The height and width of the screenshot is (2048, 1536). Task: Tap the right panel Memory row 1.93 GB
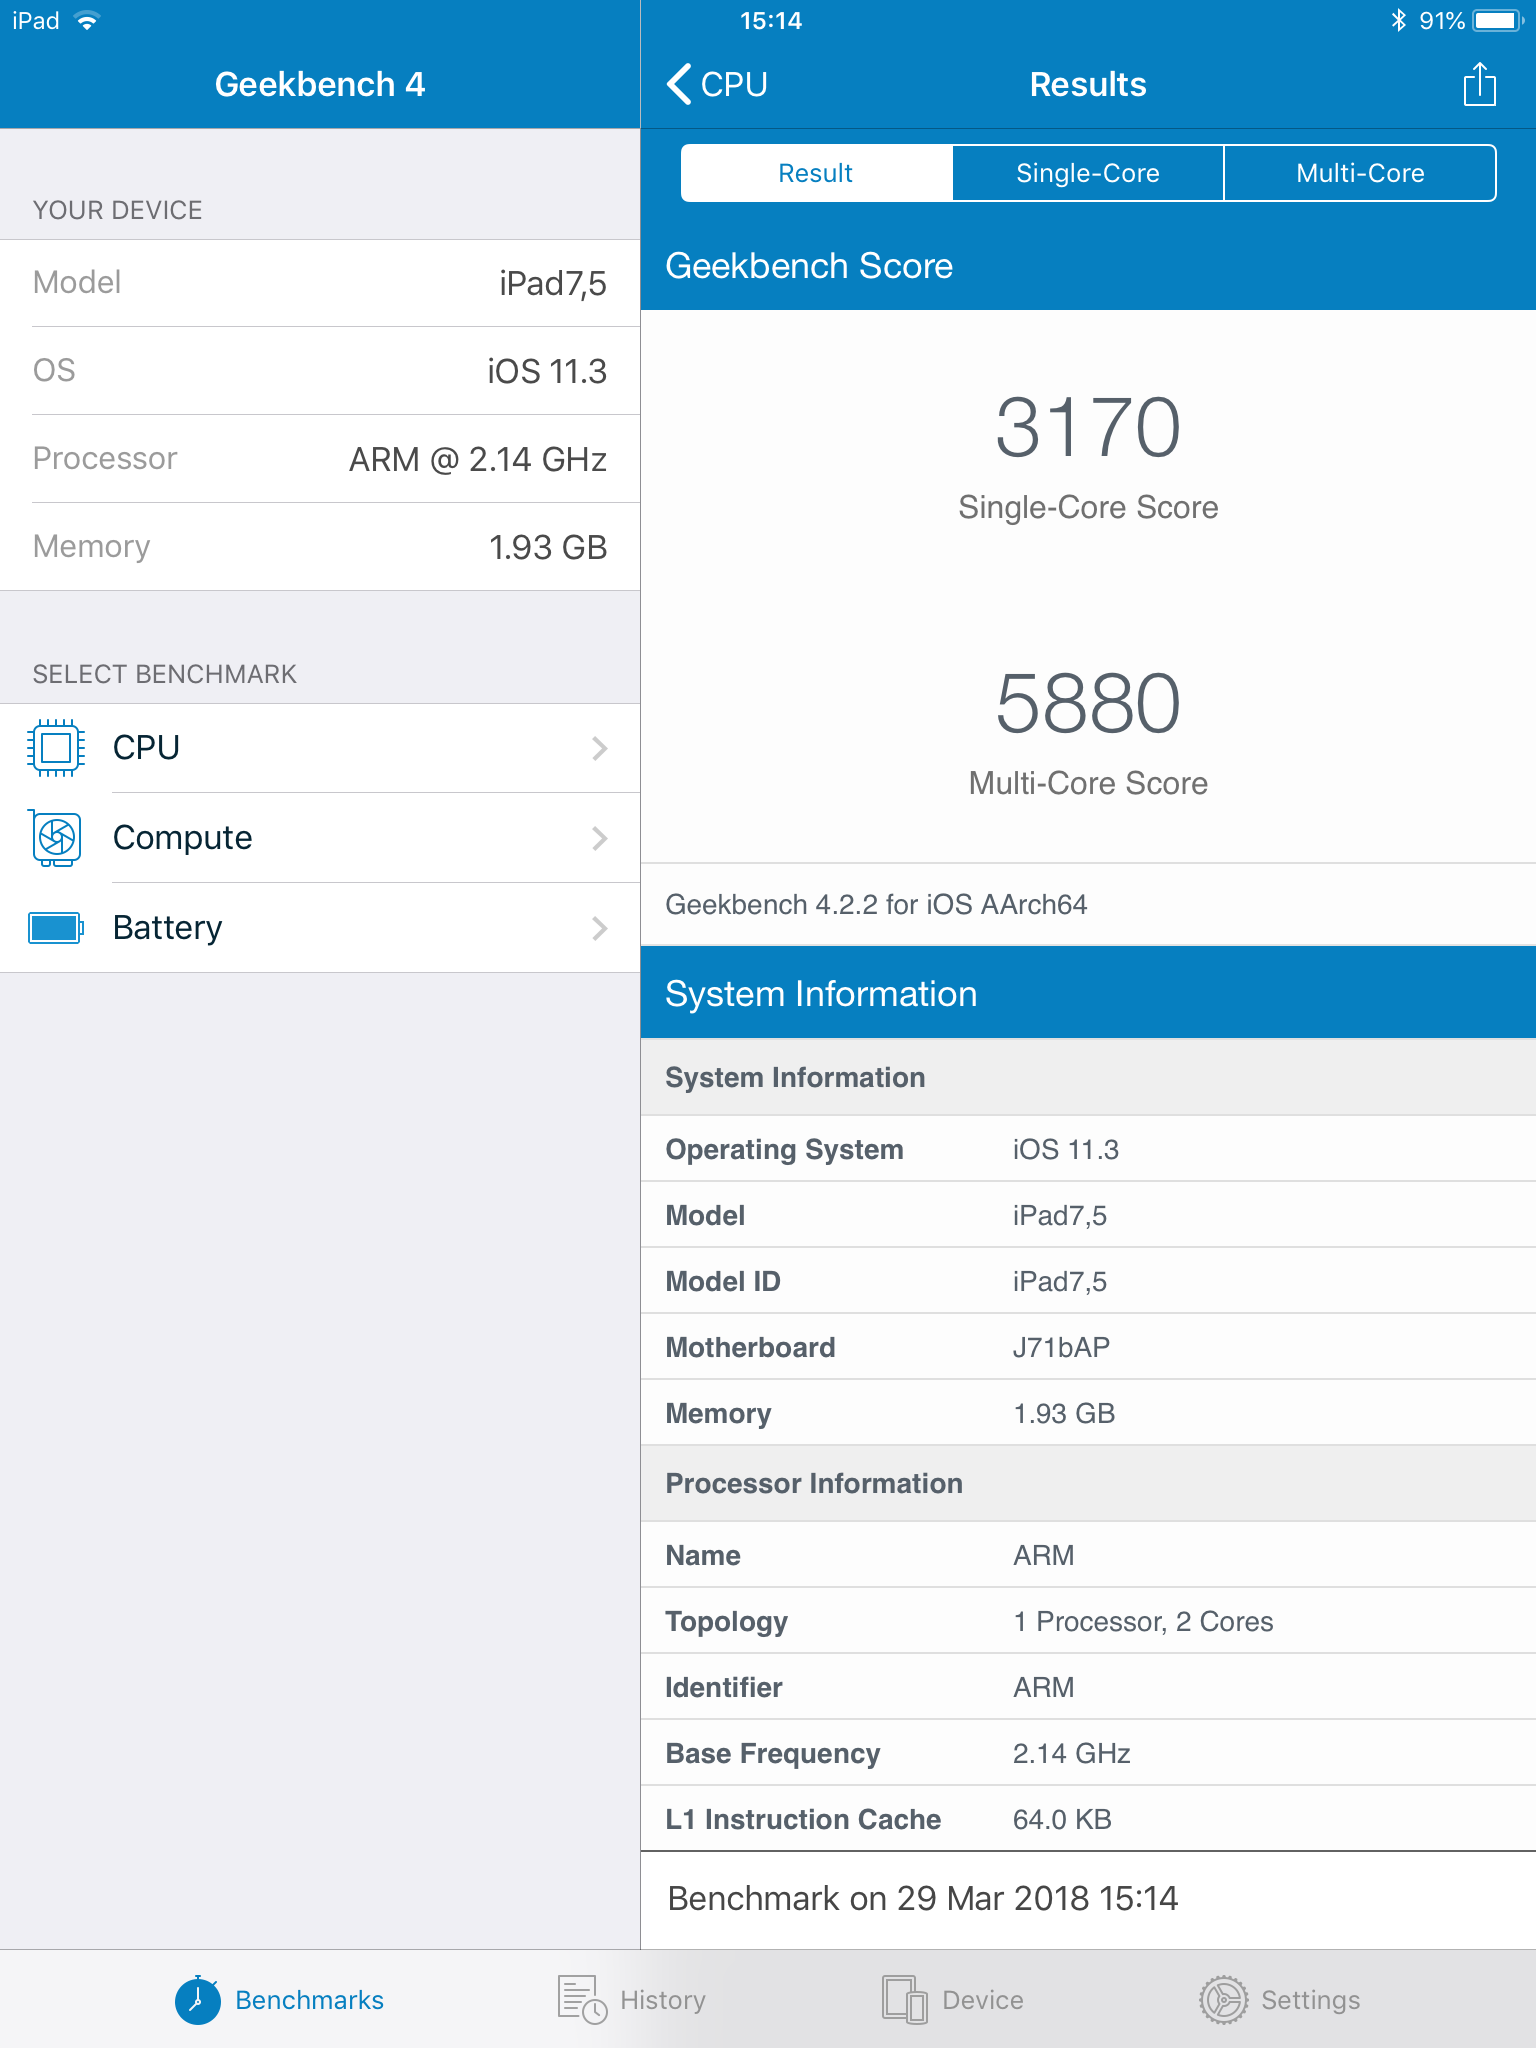[x=1088, y=1413]
